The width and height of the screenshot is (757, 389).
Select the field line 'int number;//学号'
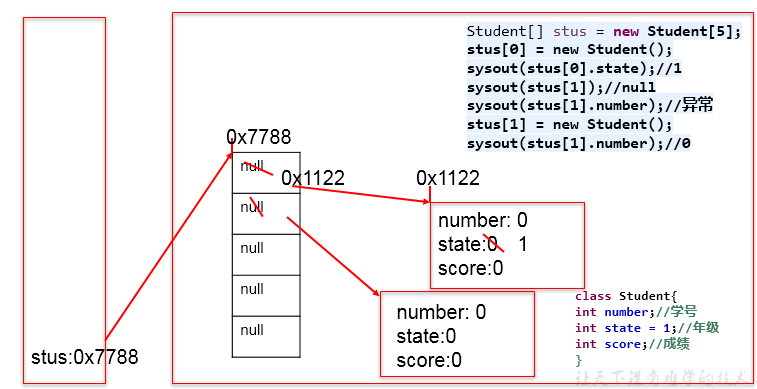636,312
